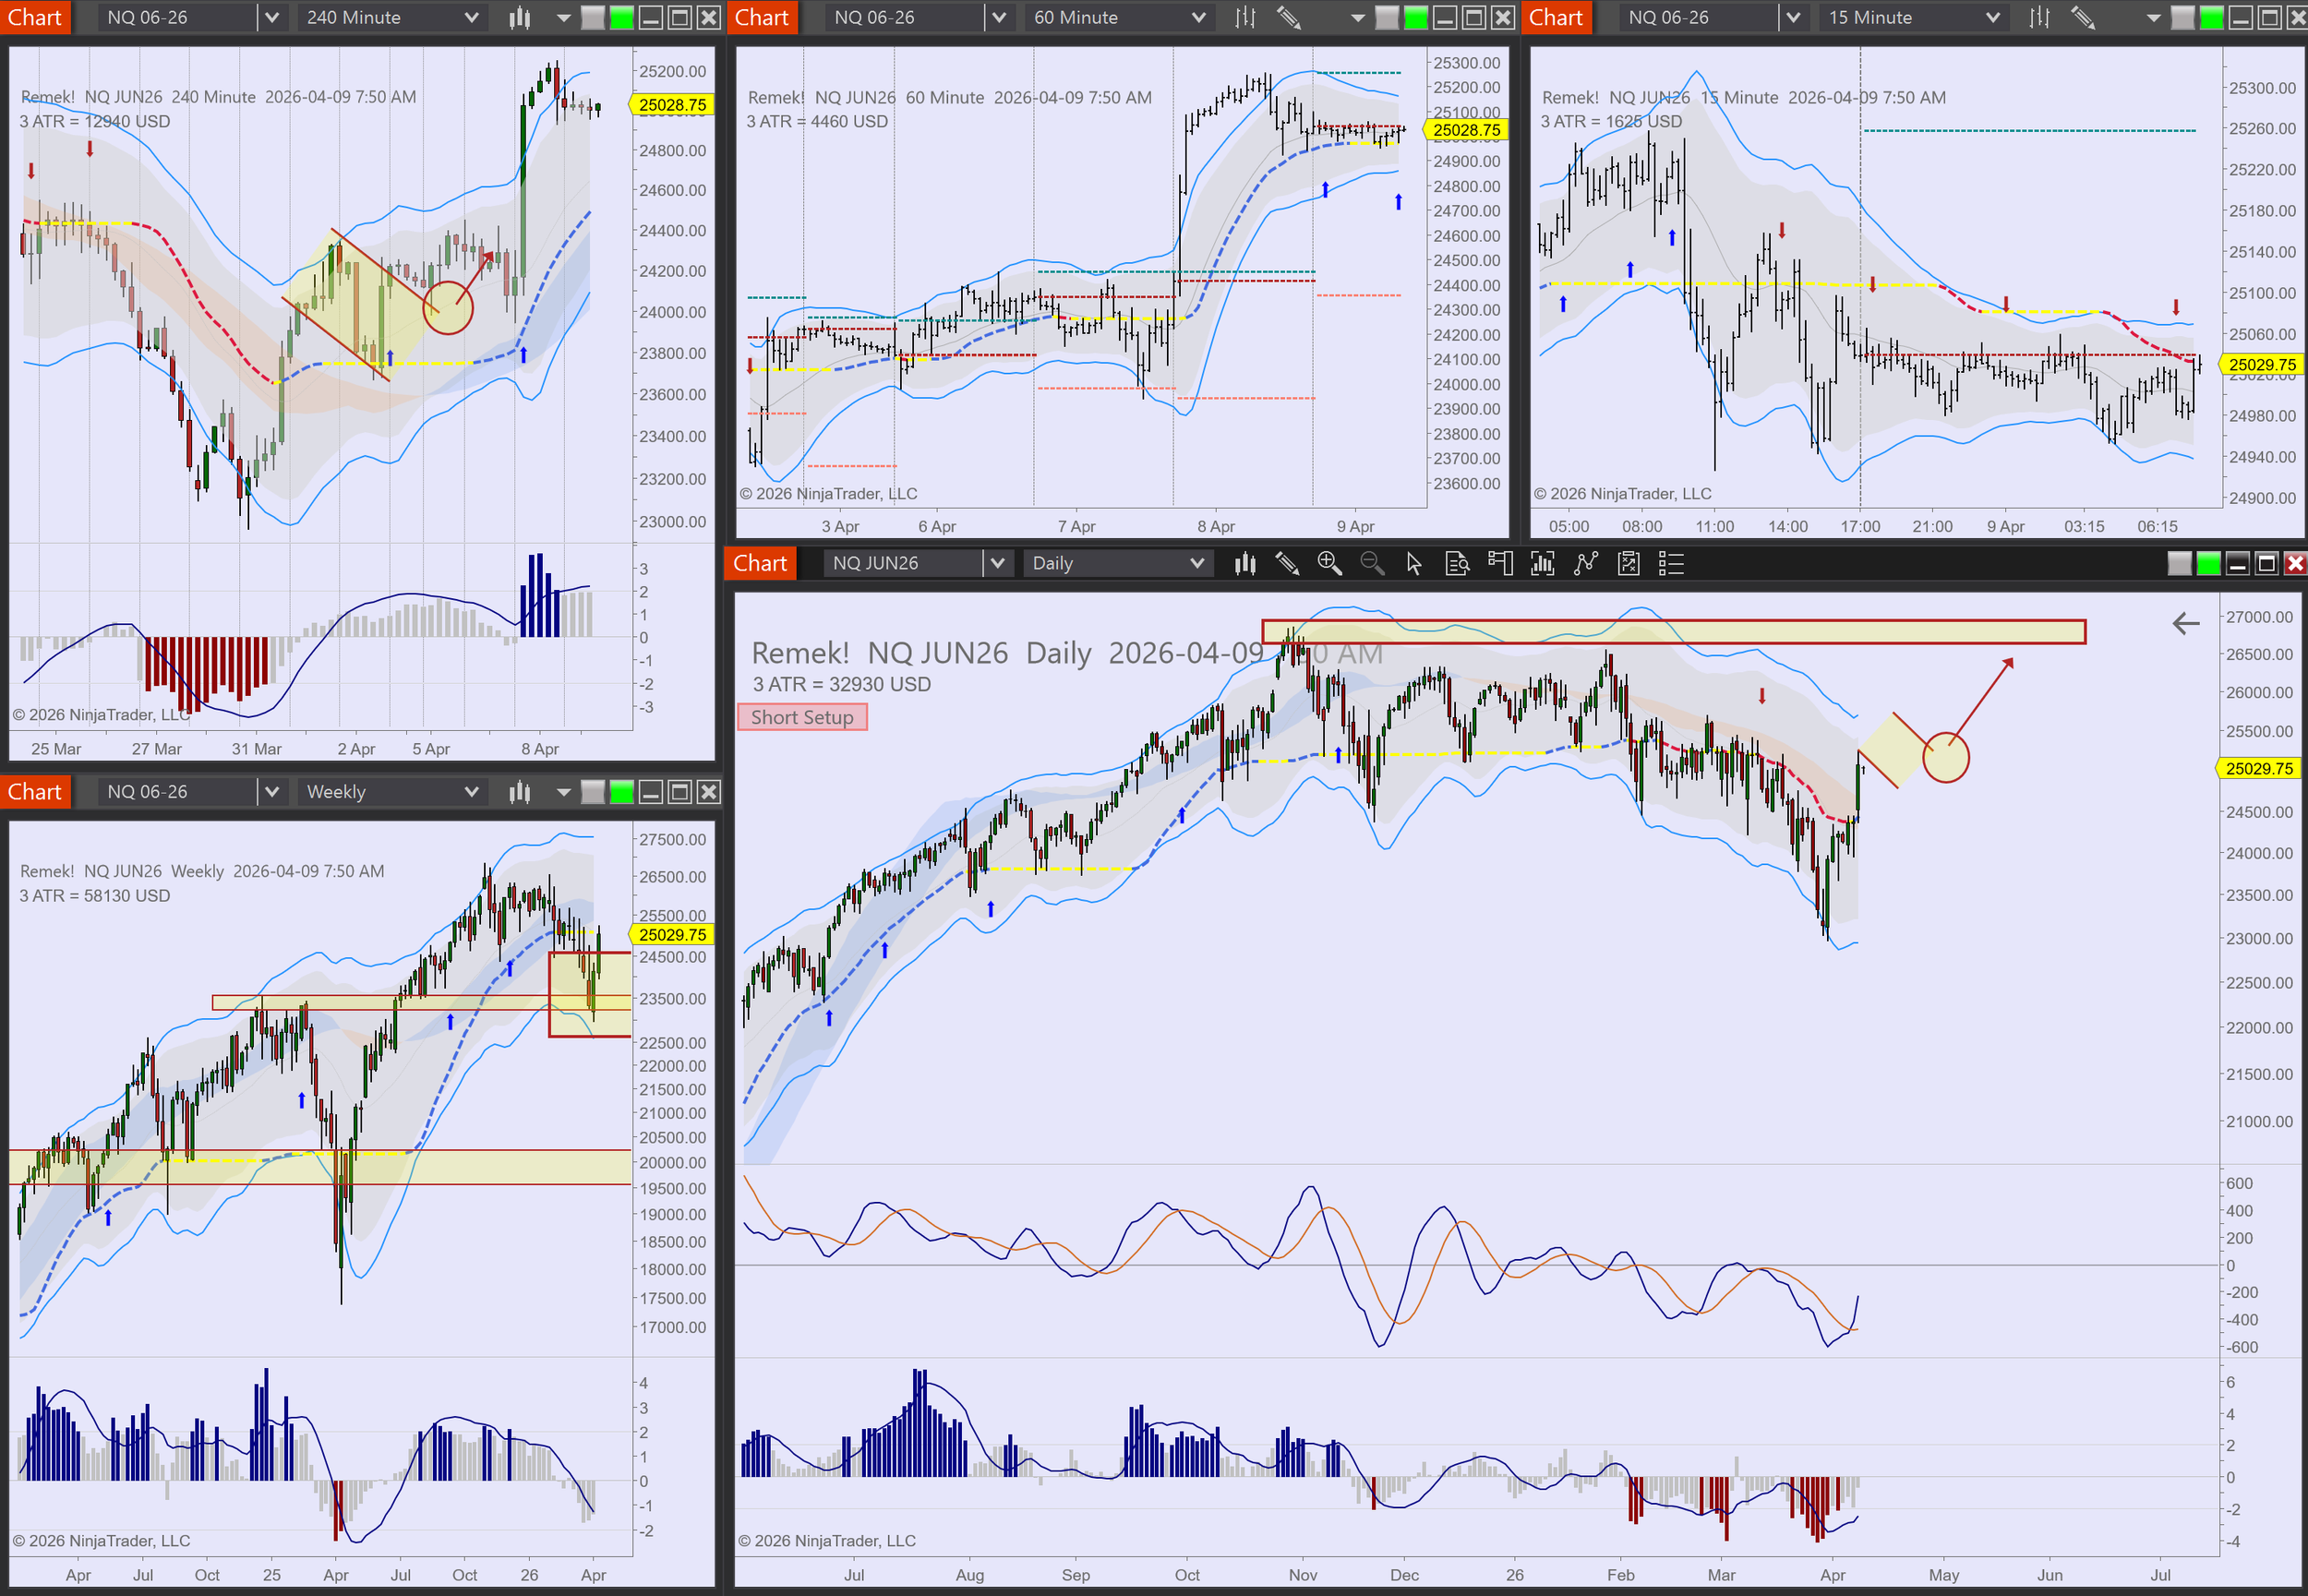The width and height of the screenshot is (2308, 1596).
Task: Click bar style icon on Daily chart
Action: pos(1244,564)
